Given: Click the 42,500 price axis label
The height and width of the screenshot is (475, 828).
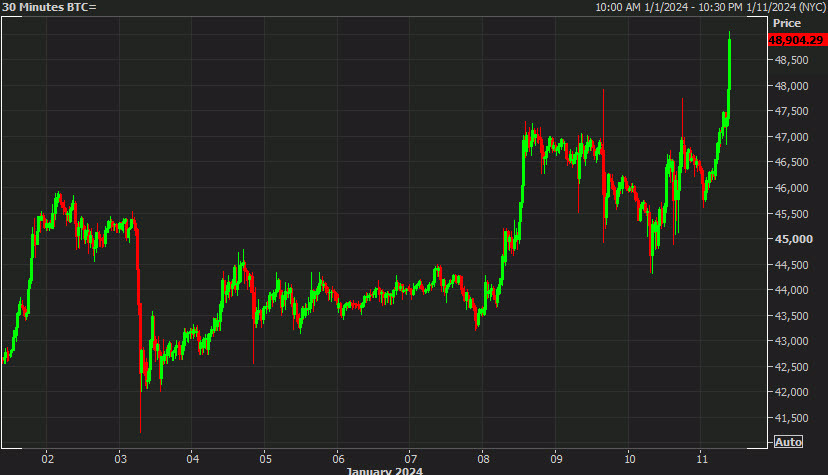Looking at the screenshot, I should 791,367.
